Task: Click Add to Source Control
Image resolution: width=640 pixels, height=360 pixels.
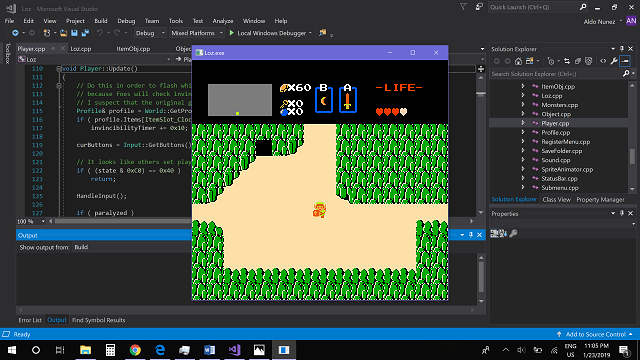Action: pyautogui.click(x=596, y=334)
